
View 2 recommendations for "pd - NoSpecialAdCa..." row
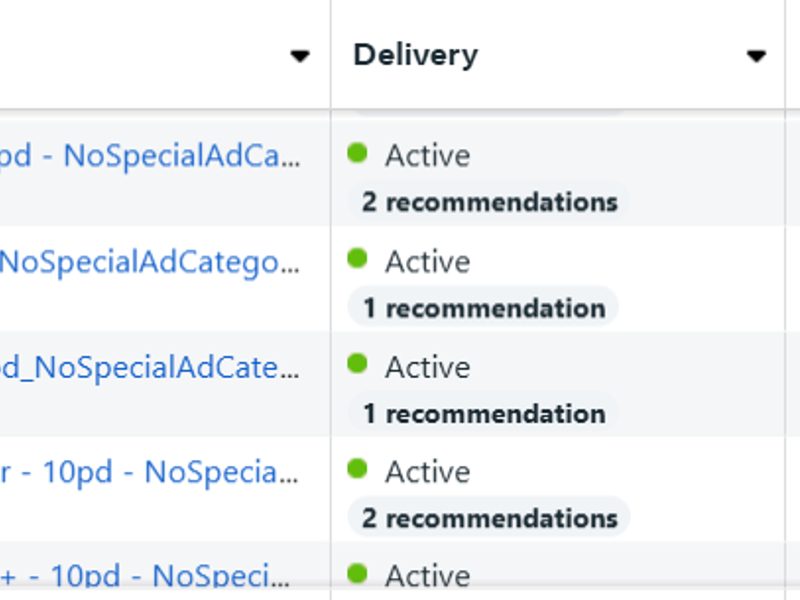[x=489, y=202]
